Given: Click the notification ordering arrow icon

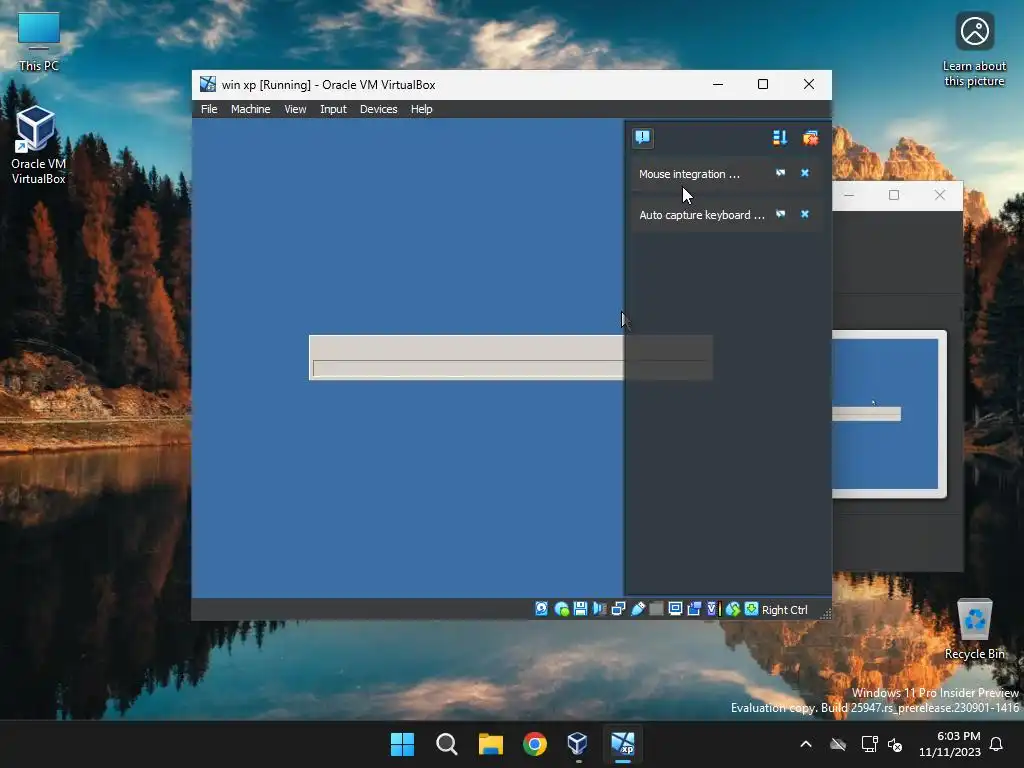Looking at the screenshot, I should pyautogui.click(x=780, y=137).
